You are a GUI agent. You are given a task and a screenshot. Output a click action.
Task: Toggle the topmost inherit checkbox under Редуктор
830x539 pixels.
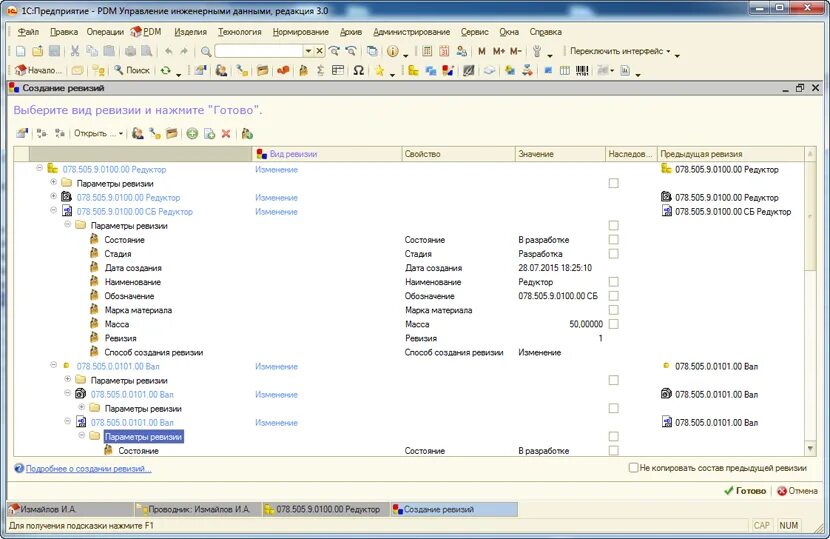[614, 183]
